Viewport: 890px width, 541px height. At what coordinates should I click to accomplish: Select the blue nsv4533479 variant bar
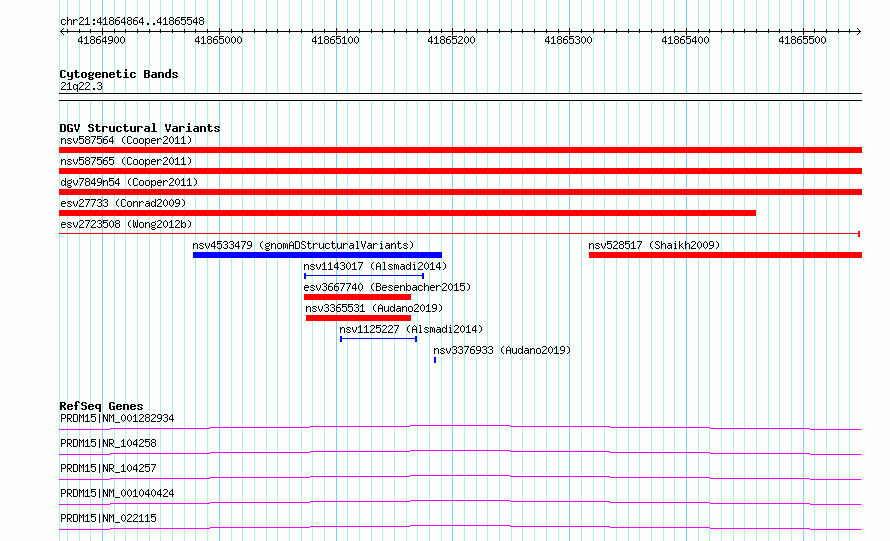point(317,255)
